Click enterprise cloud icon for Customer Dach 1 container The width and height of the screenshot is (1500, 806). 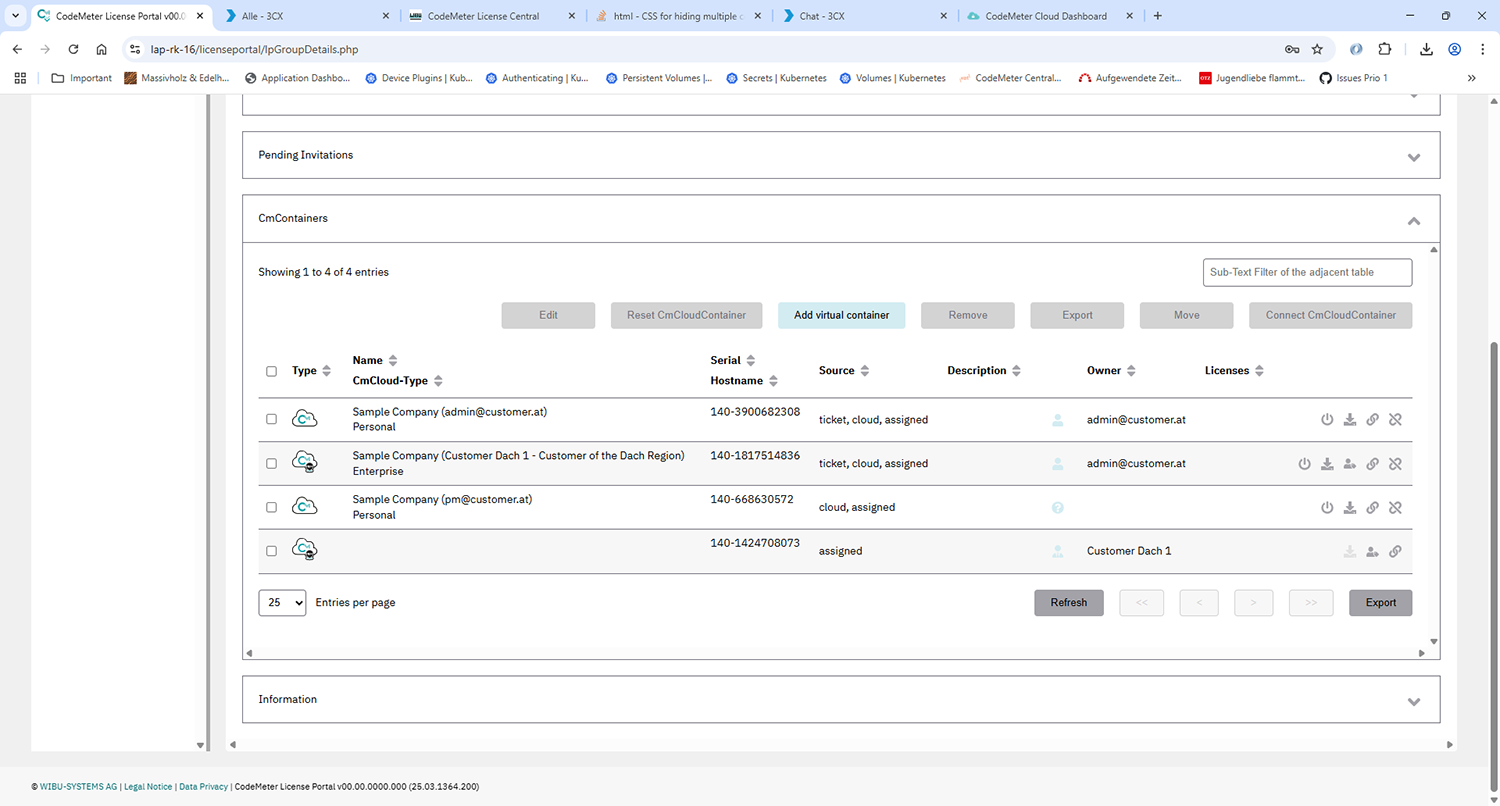pyautogui.click(x=305, y=463)
